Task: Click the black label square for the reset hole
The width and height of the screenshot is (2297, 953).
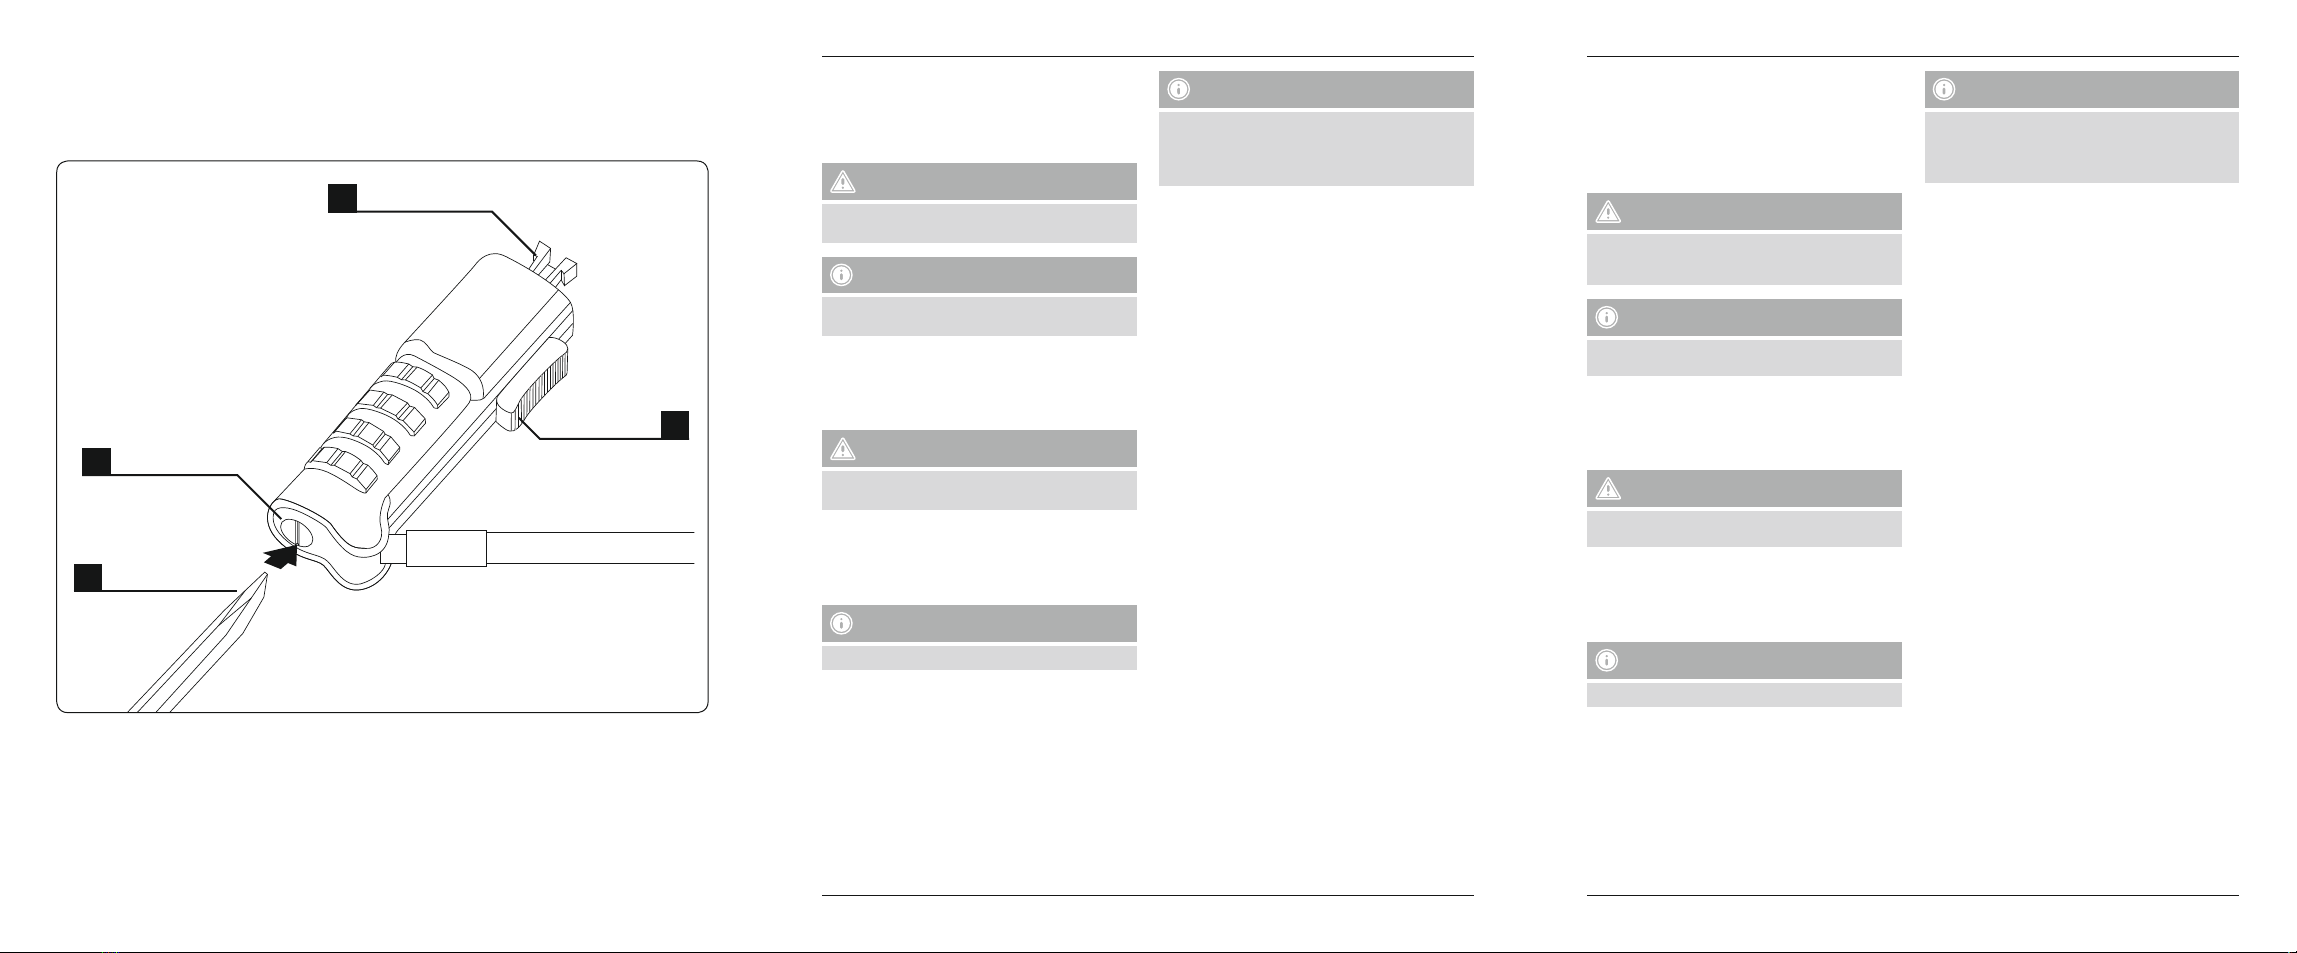Action: [96, 461]
